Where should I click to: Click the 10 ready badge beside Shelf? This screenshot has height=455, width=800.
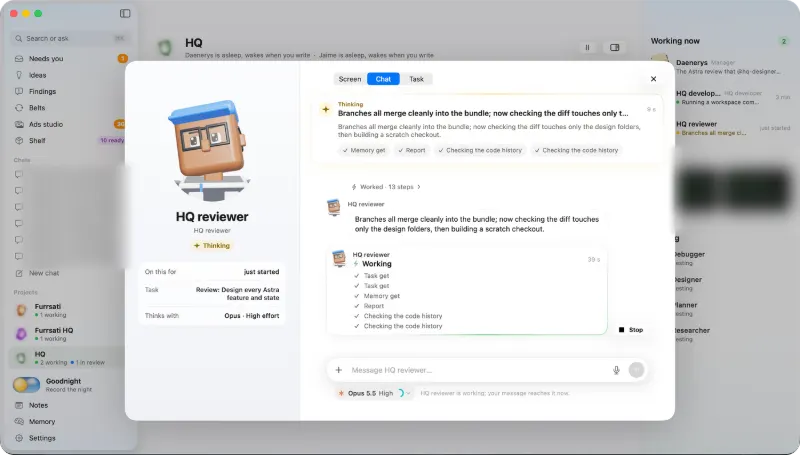coord(112,140)
